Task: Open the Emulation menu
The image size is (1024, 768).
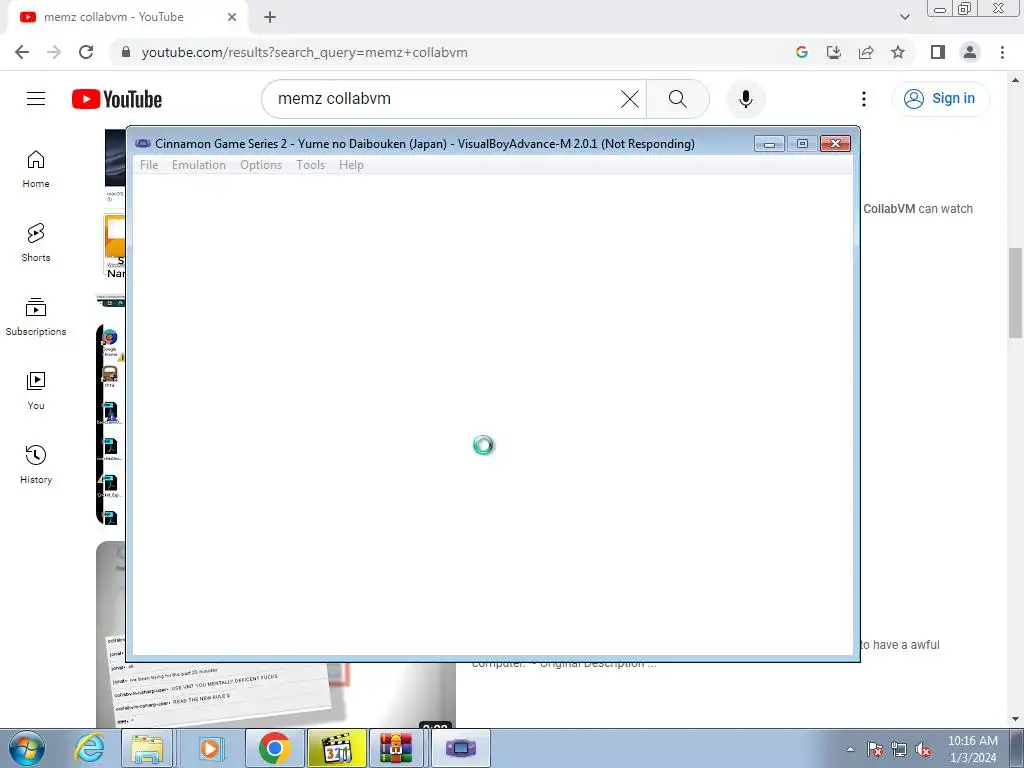Action: pos(199,165)
